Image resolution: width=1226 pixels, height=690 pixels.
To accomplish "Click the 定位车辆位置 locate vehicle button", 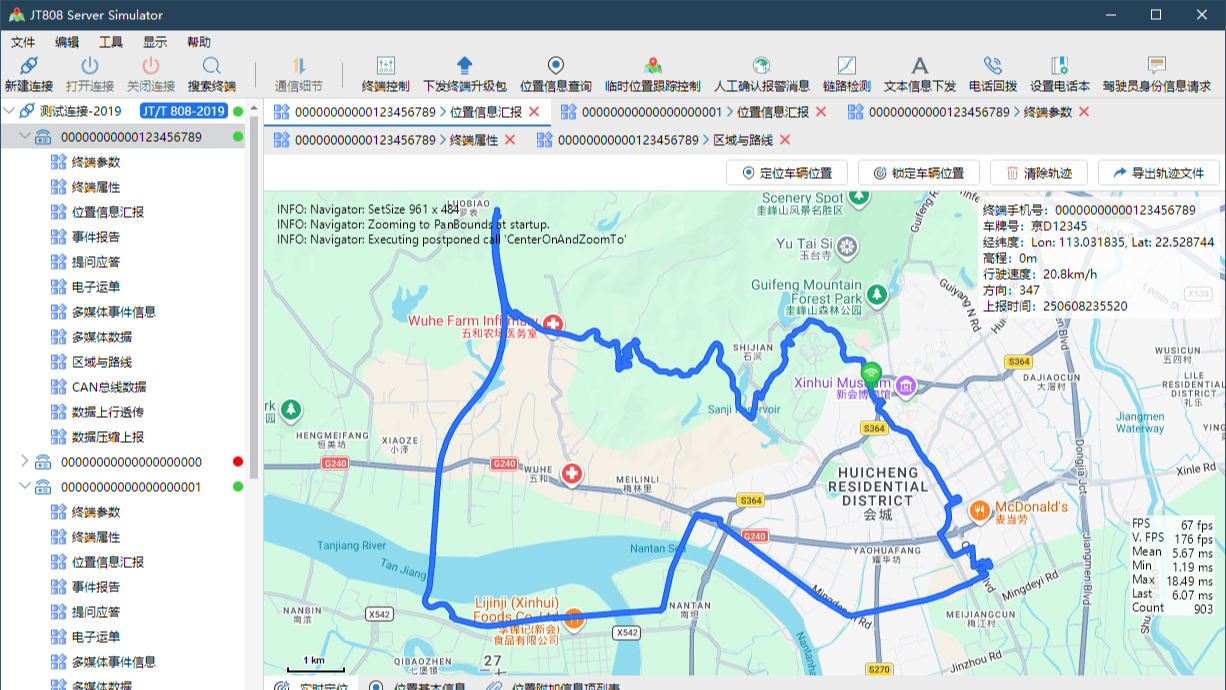I will pos(787,173).
